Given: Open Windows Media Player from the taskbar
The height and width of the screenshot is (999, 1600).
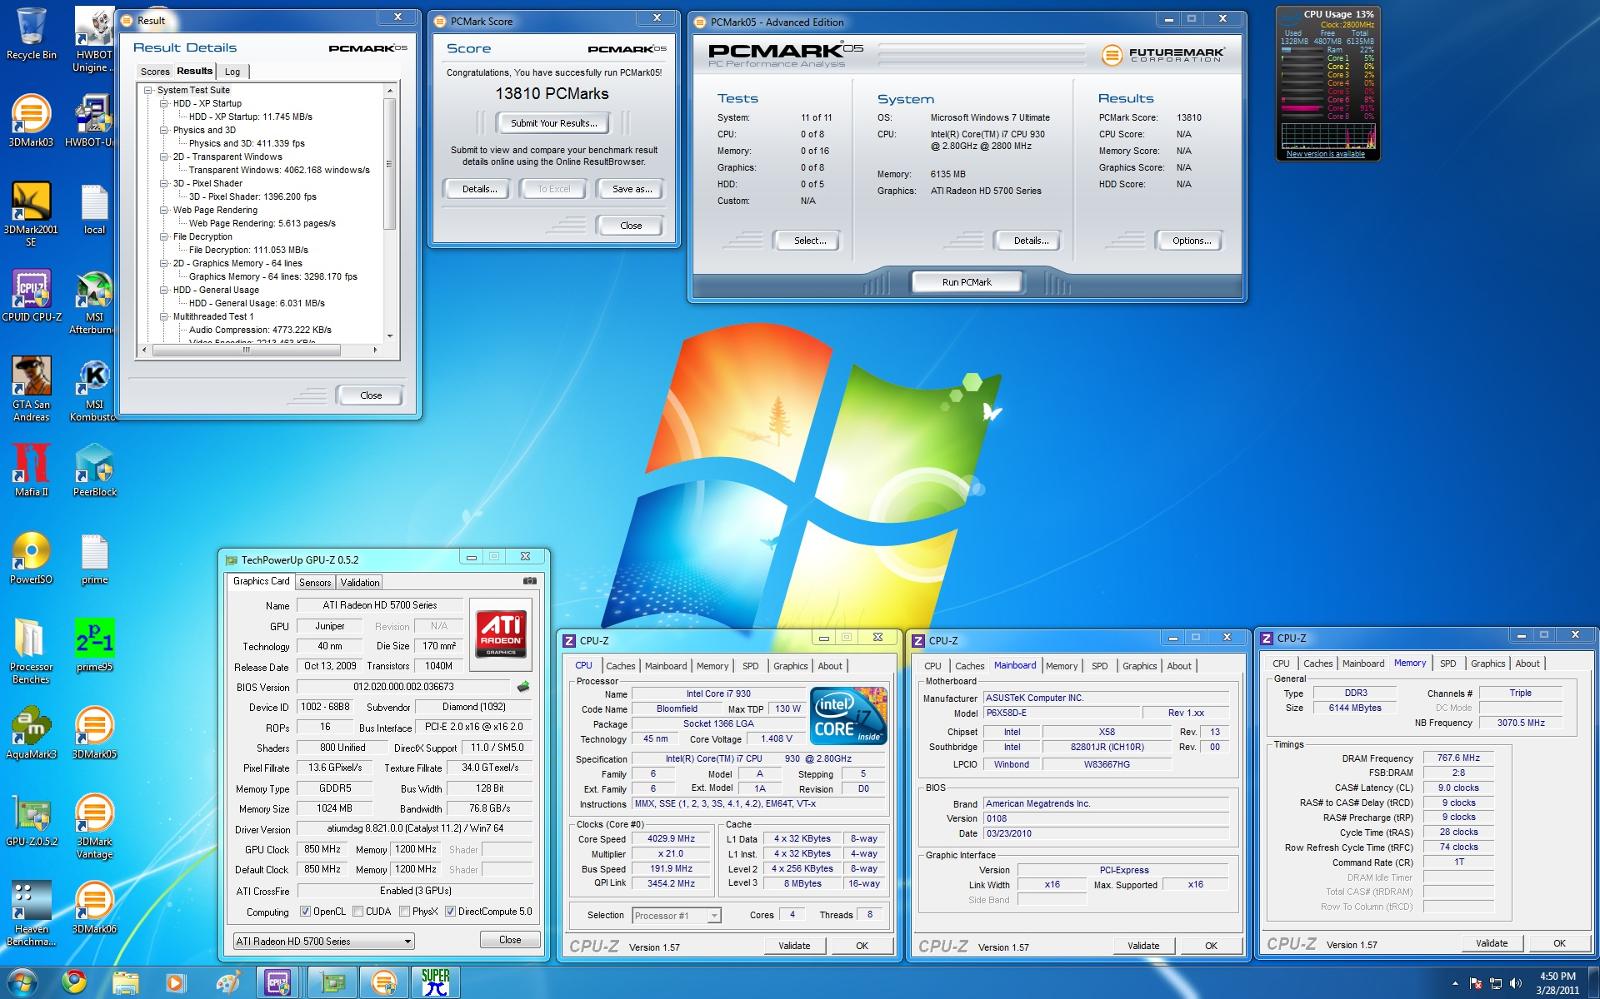Looking at the screenshot, I should click(x=176, y=982).
